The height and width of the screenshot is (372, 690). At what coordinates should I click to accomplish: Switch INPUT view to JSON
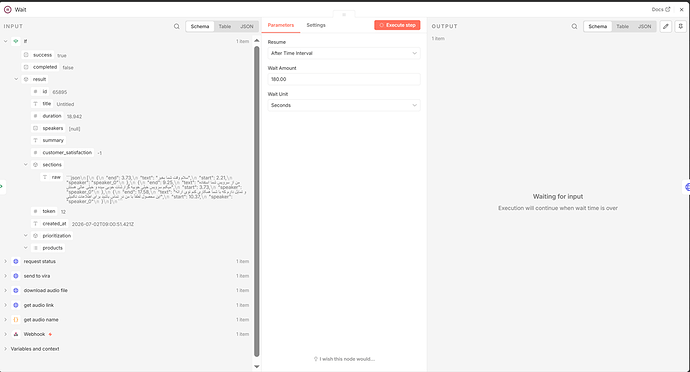pyautogui.click(x=246, y=26)
